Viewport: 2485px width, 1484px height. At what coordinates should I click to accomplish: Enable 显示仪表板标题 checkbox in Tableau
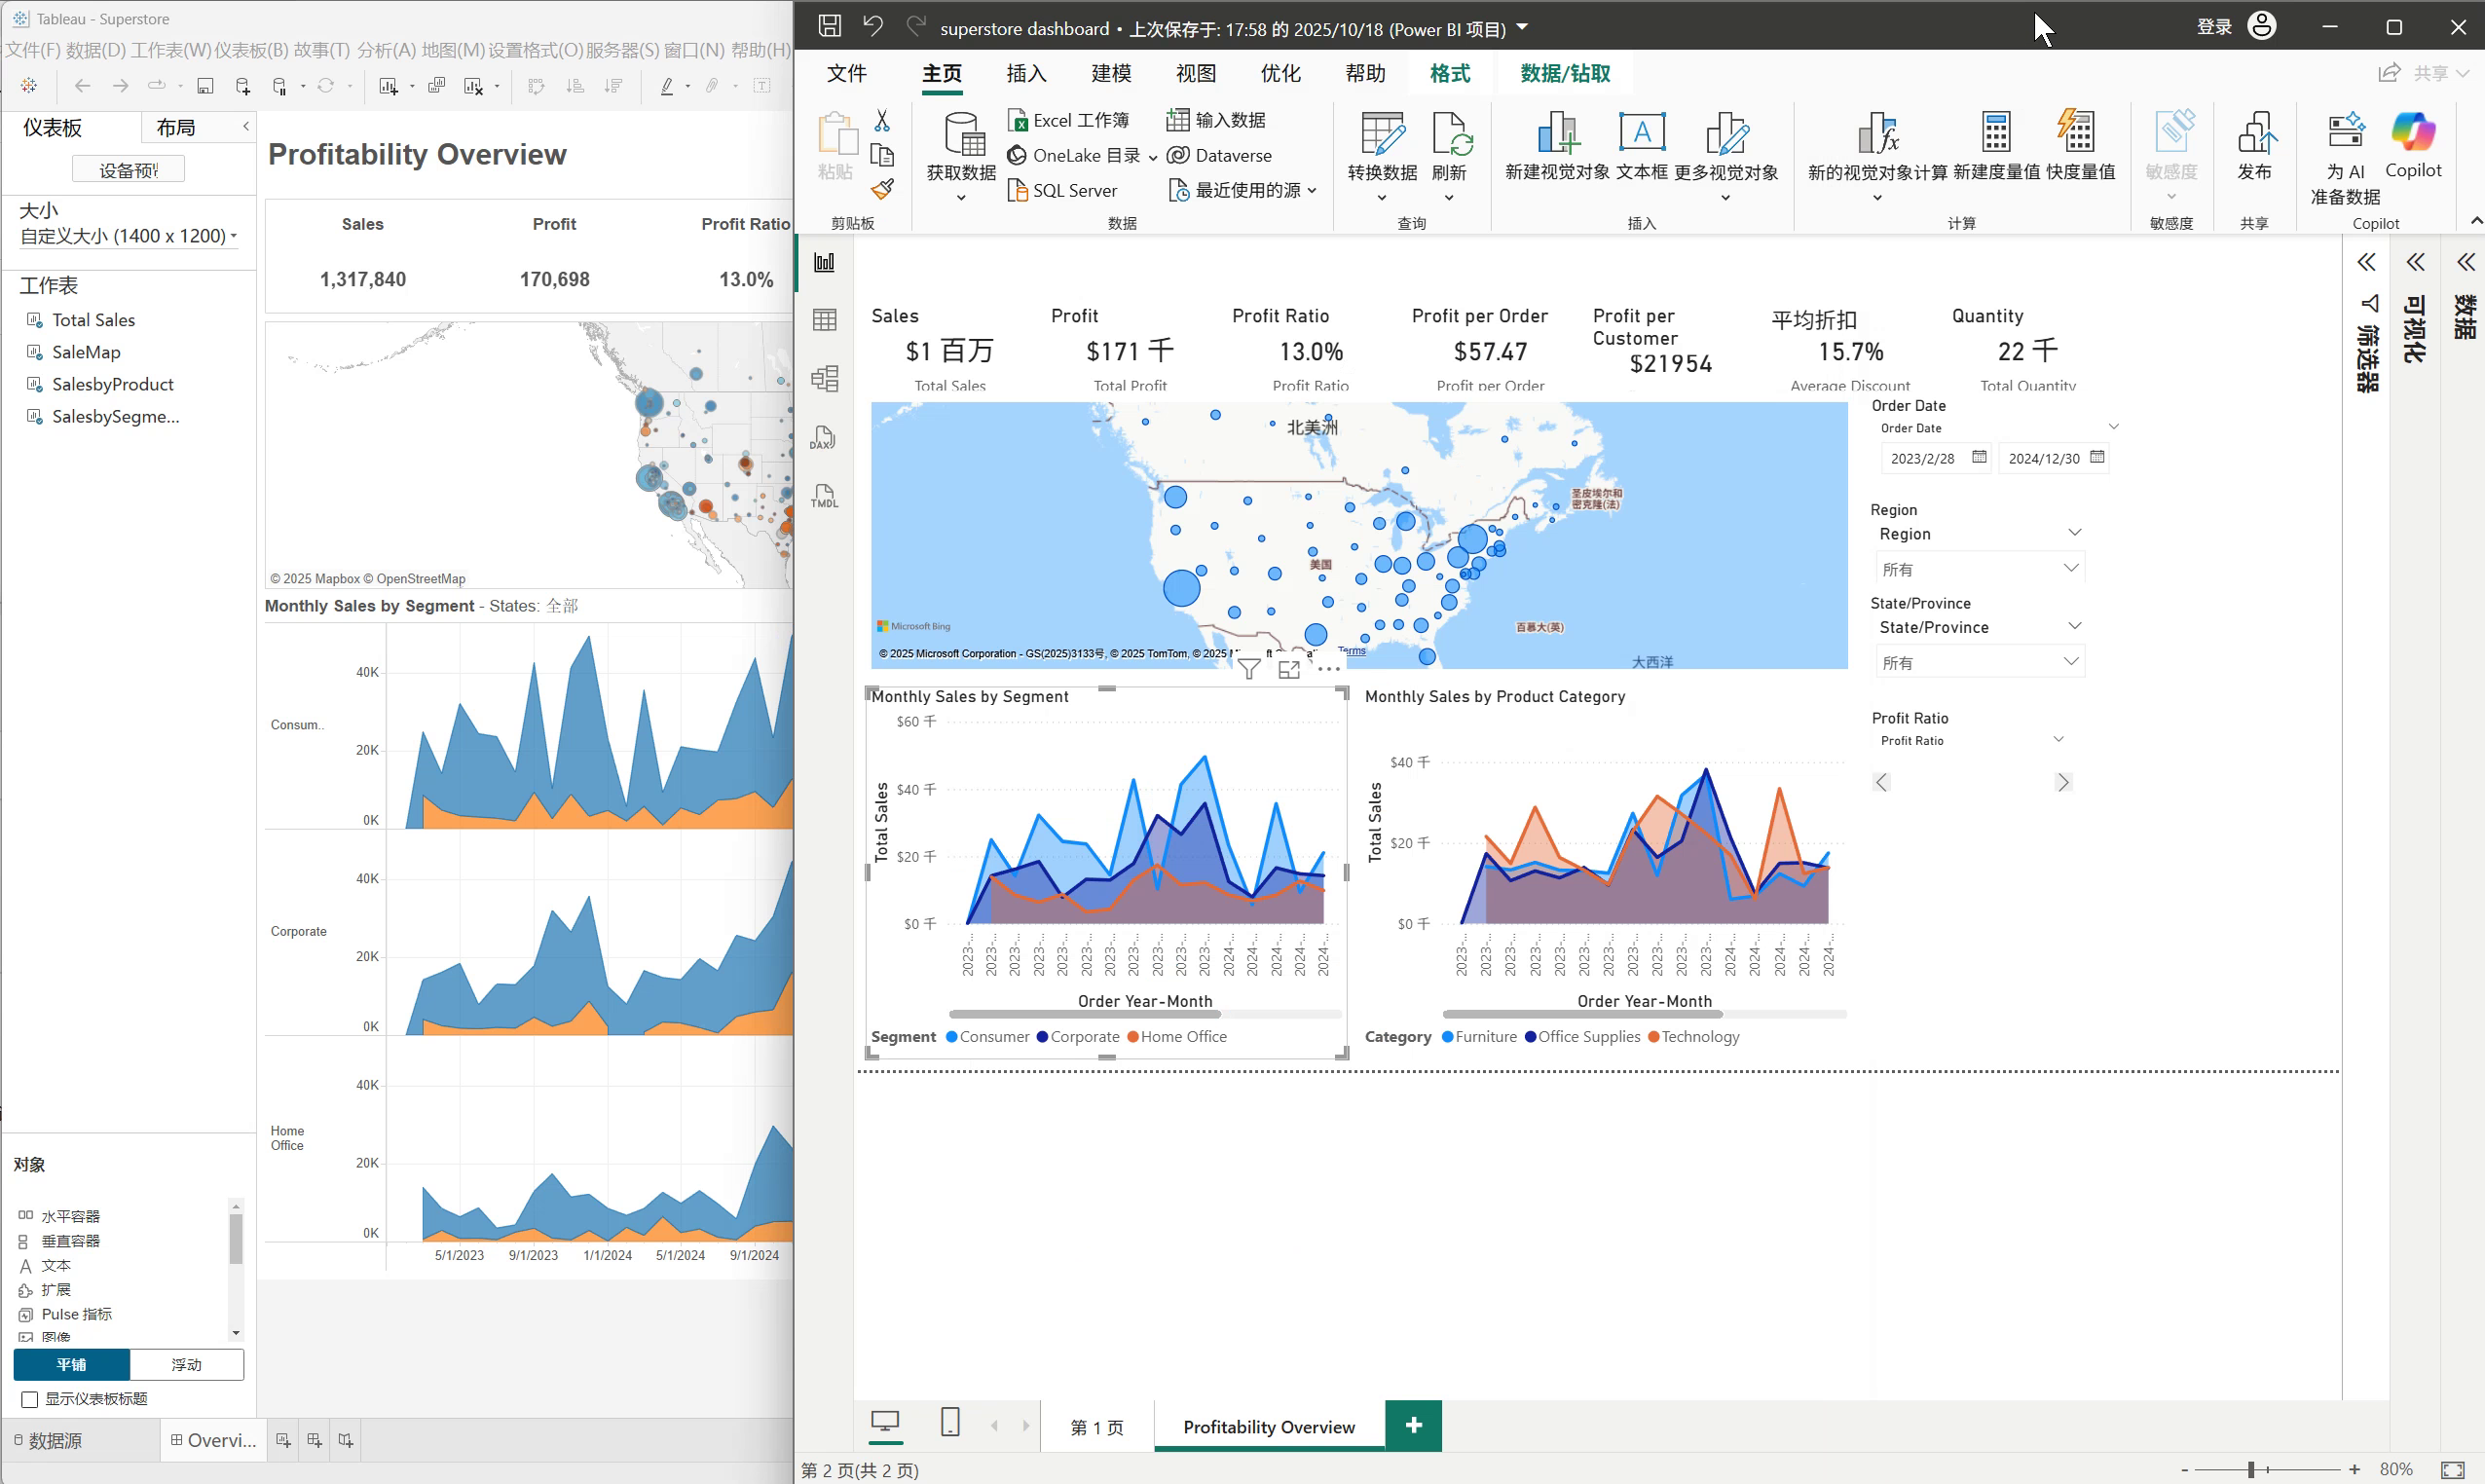(30, 1399)
